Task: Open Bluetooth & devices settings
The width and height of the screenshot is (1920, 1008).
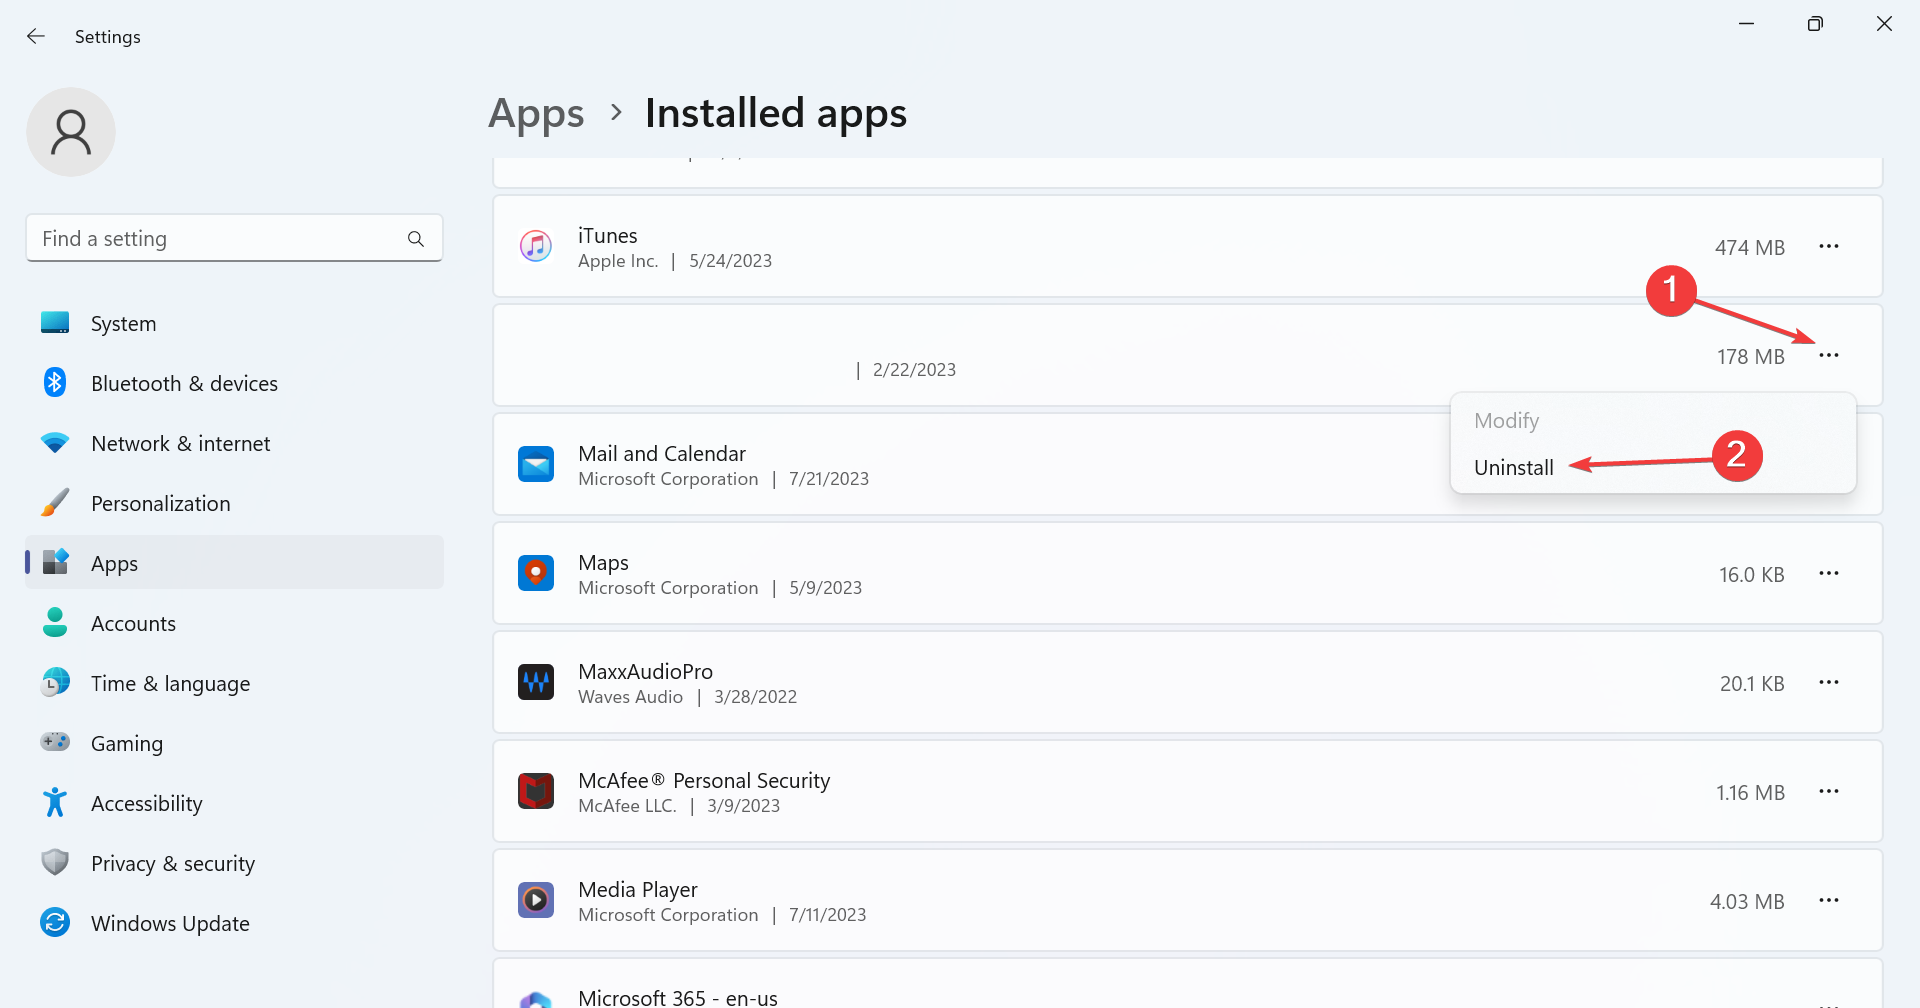Action: 234,384
